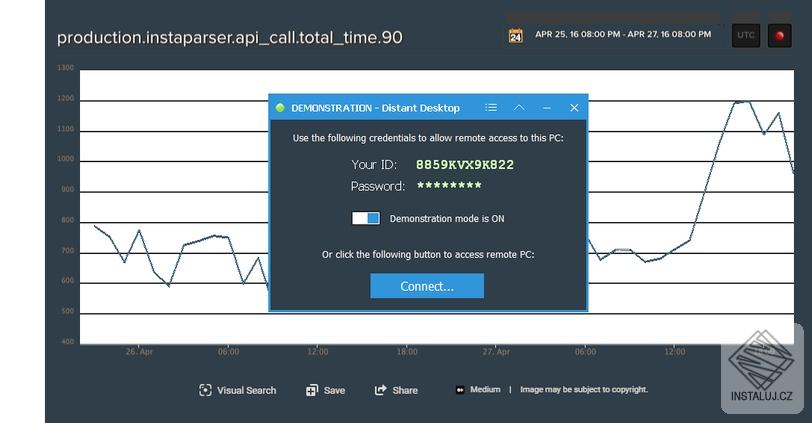Viewport: 812px width, 423px height.
Task: Click the Medium logo icon
Action: [x=460, y=390]
